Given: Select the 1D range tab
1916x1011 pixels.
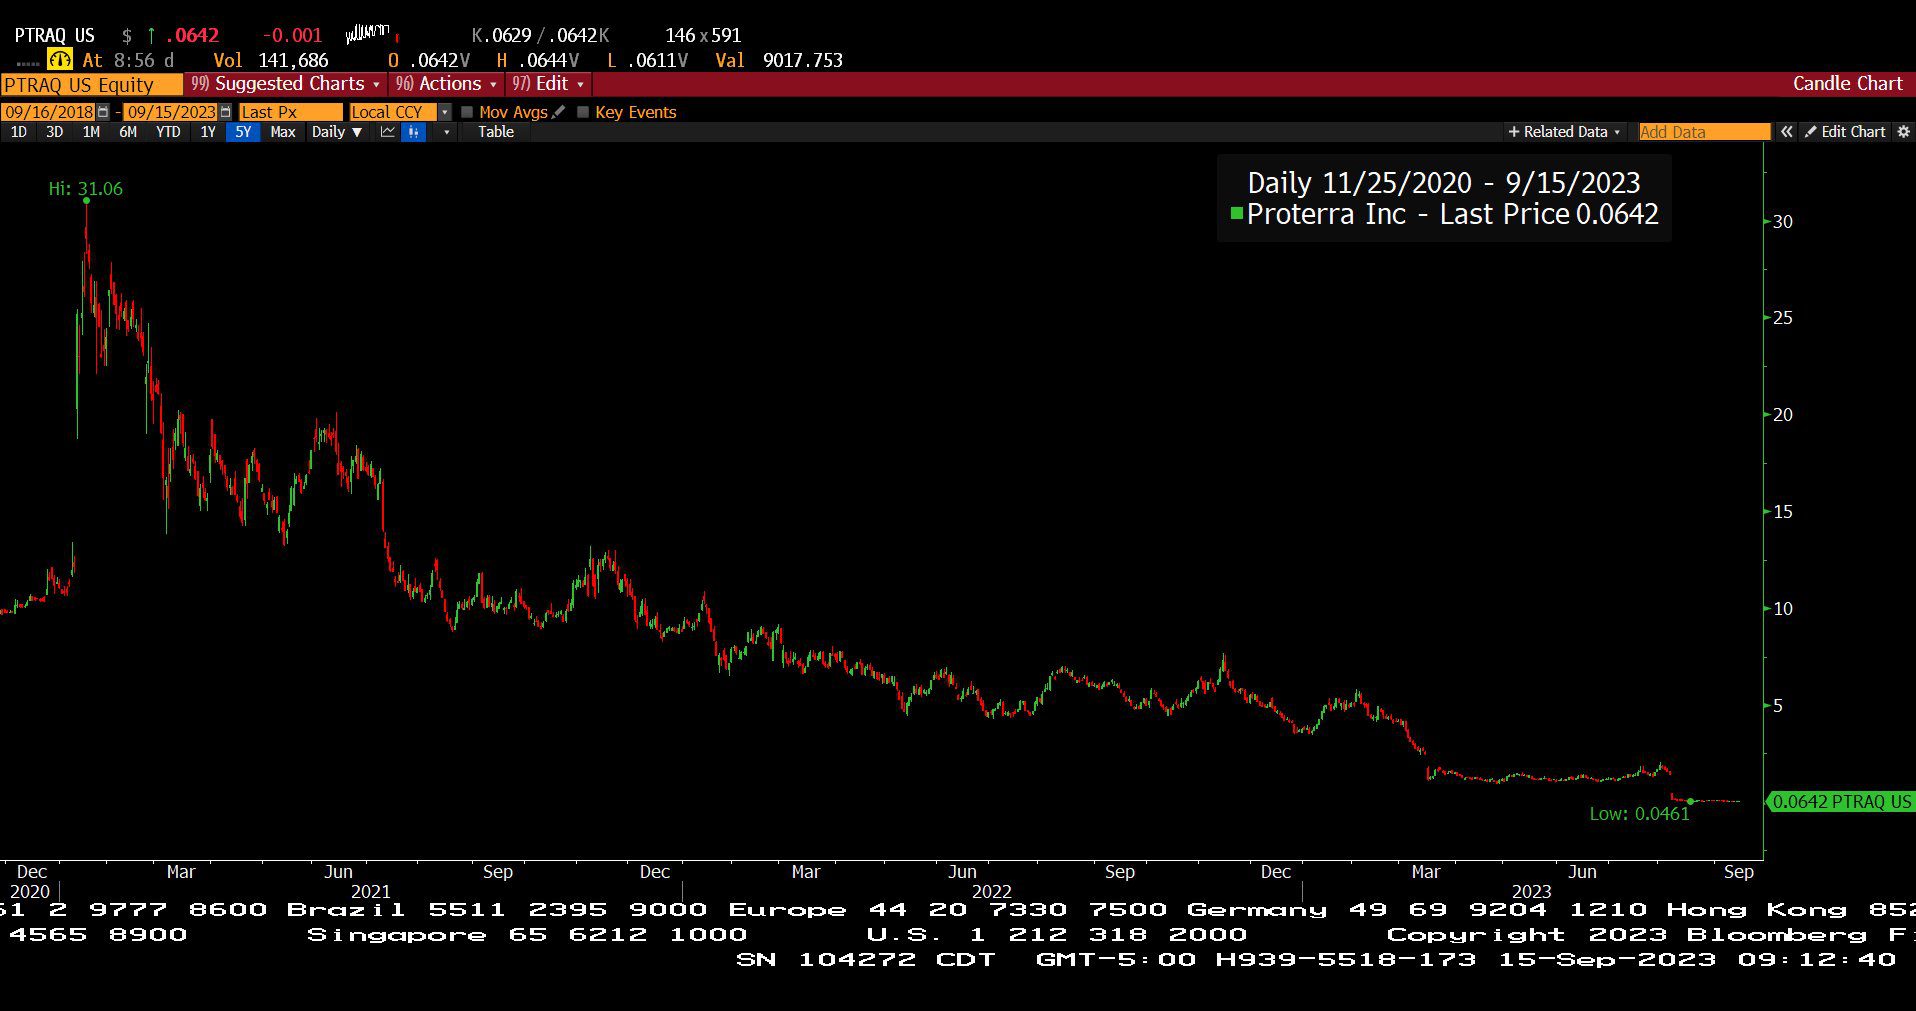Looking at the screenshot, I should 18,132.
